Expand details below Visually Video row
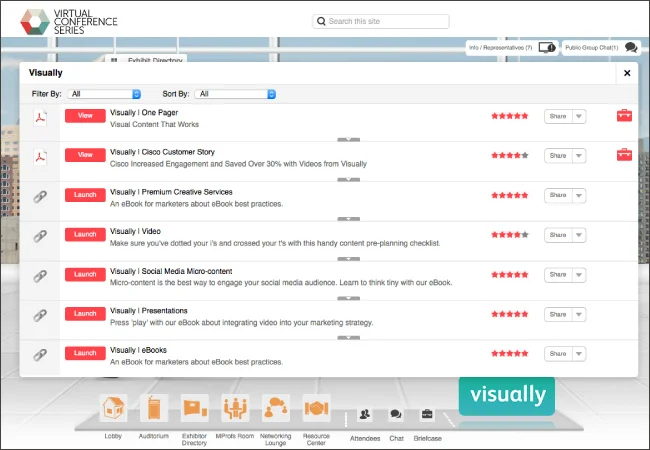The image size is (650, 450). 349,259
